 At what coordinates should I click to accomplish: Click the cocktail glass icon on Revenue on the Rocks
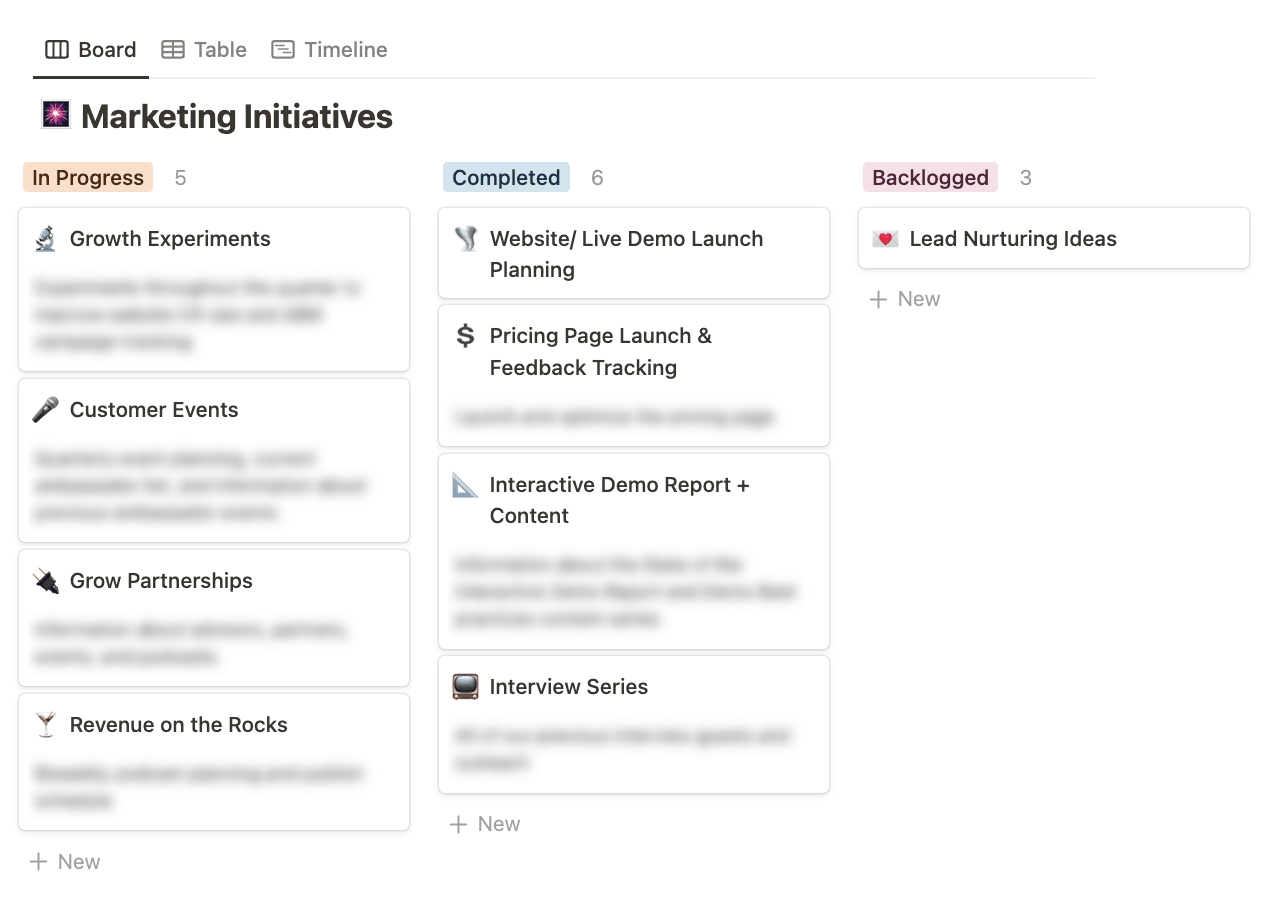45,725
